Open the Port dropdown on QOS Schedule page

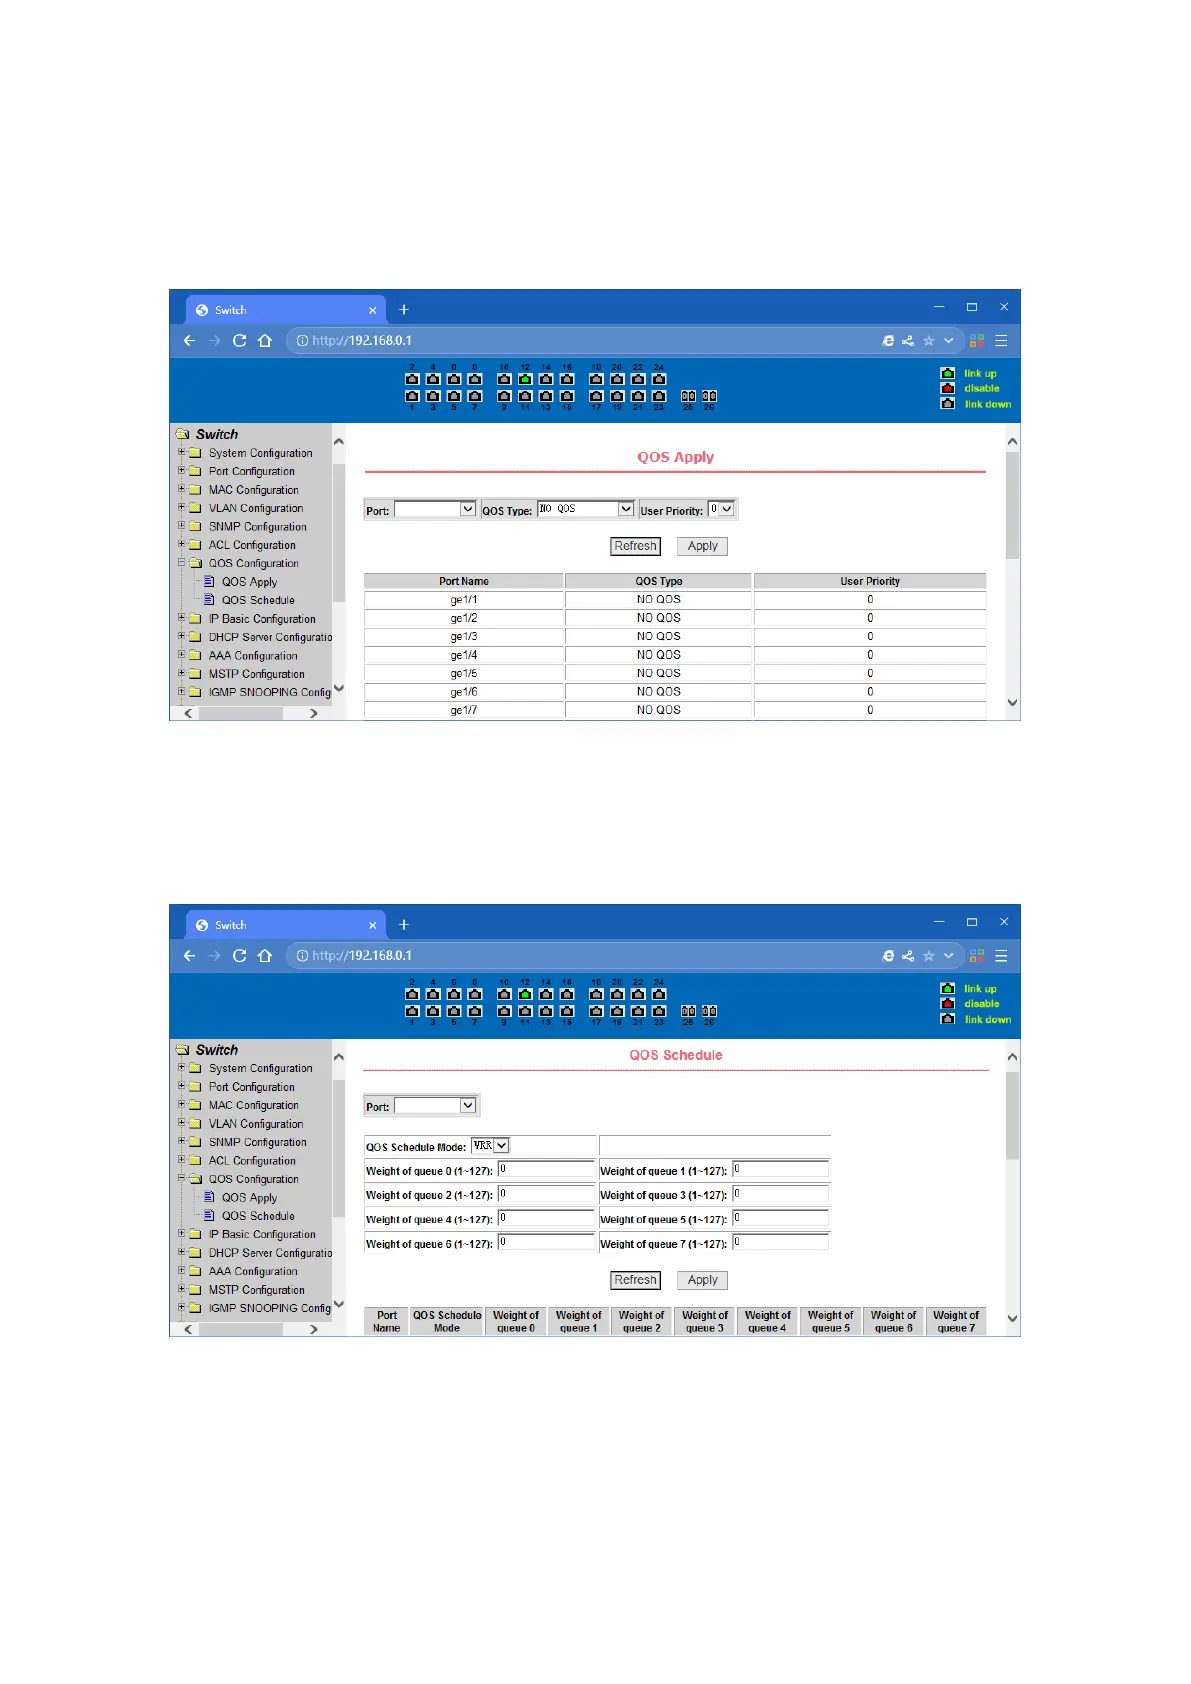pyautogui.click(x=435, y=1106)
